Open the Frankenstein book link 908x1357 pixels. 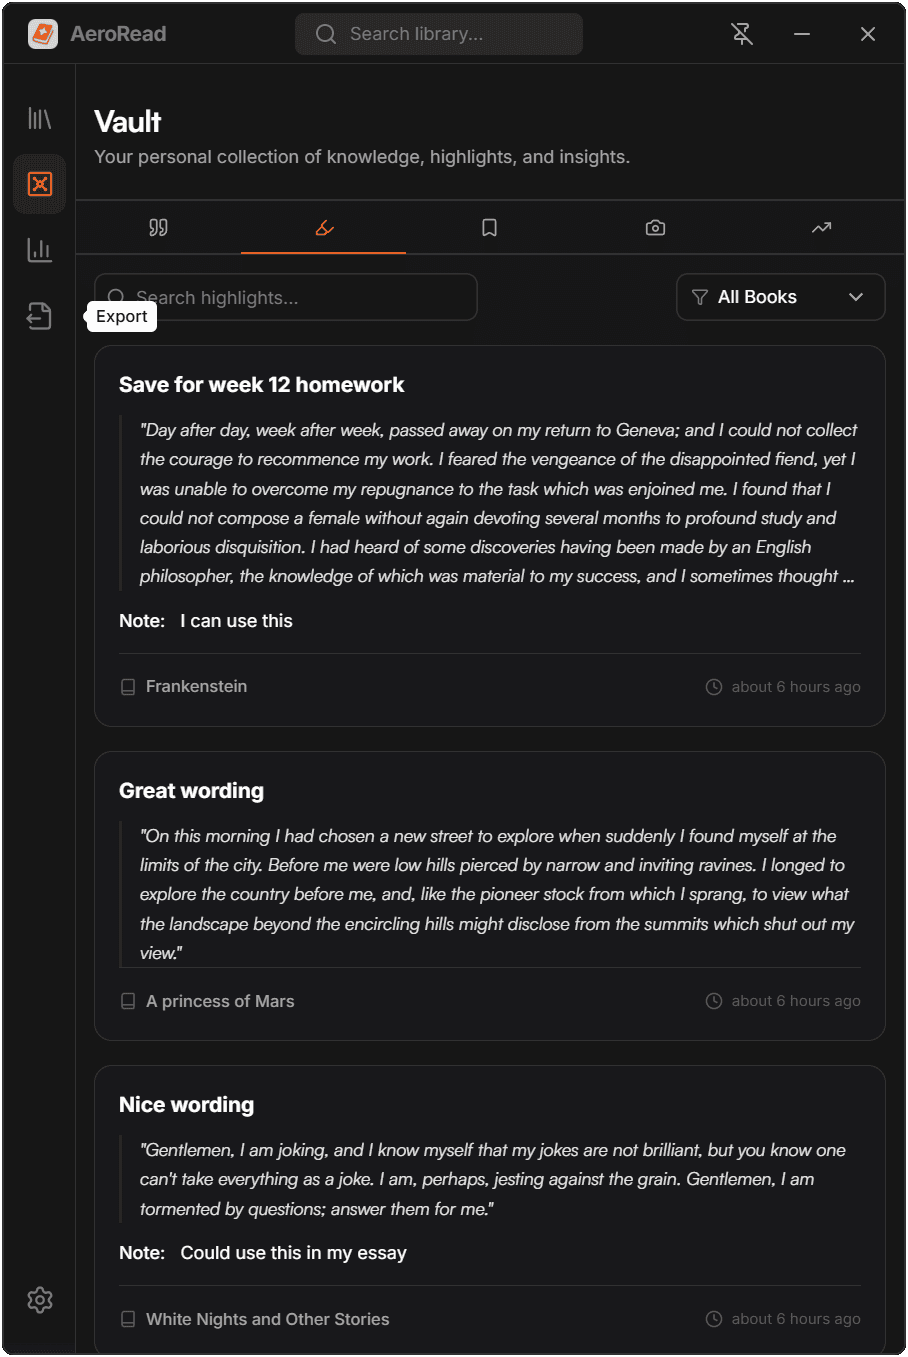point(196,686)
